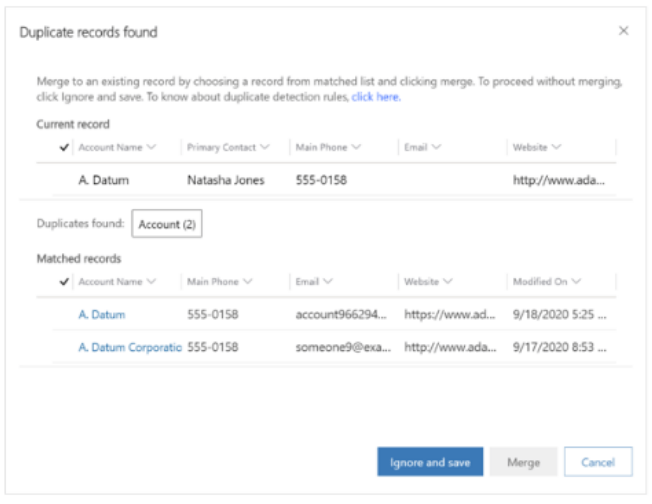Viewport: 652px width, 504px height.
Task: Open Main Phone column dropdown in Current record
Action: click(354, 147)
